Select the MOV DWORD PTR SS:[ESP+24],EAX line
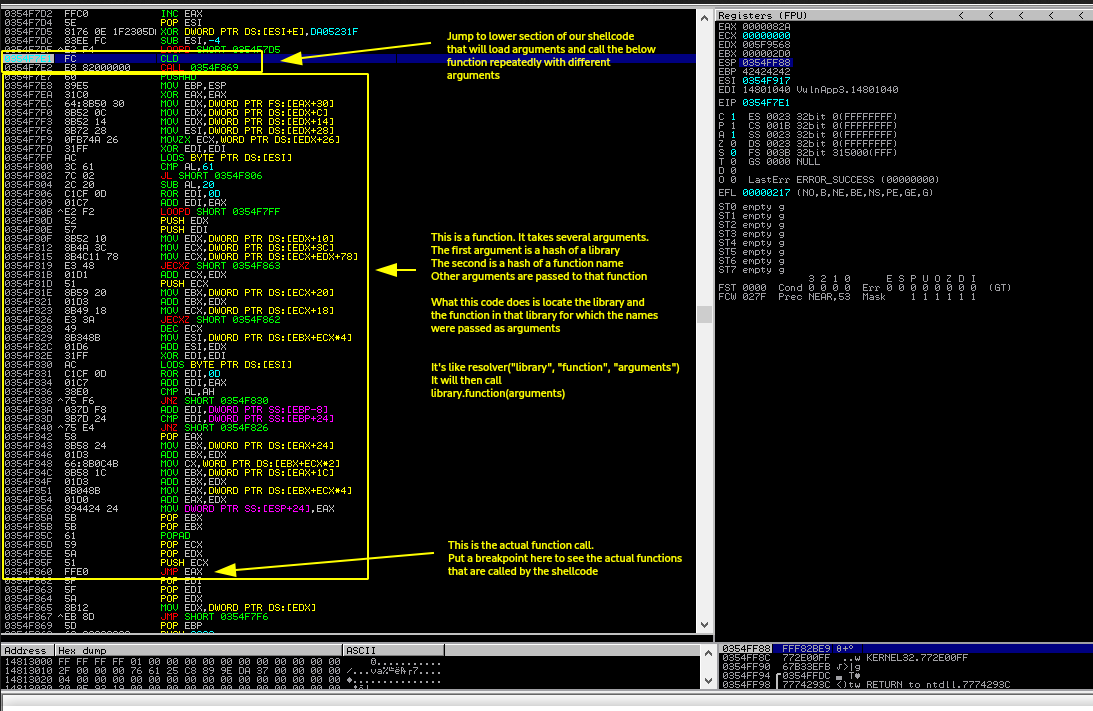Image resolution: width=1093 pixels, height=711 pixels. point(247,509)
